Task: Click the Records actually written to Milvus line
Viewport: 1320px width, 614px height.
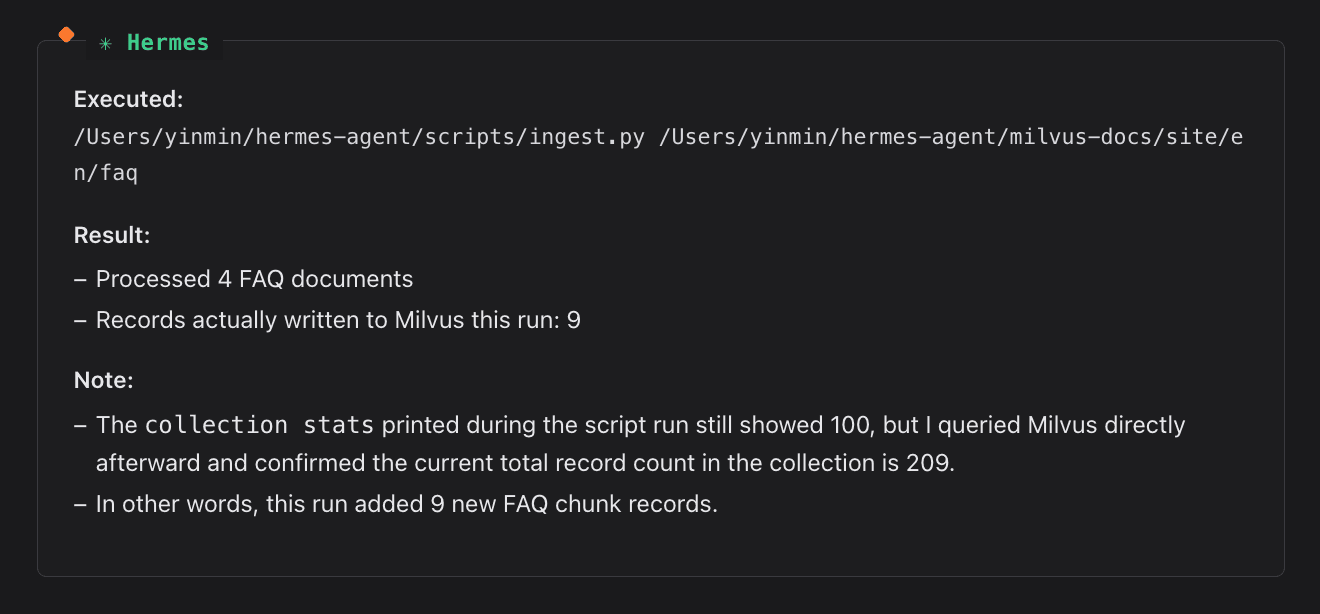Action: [338, 320]
